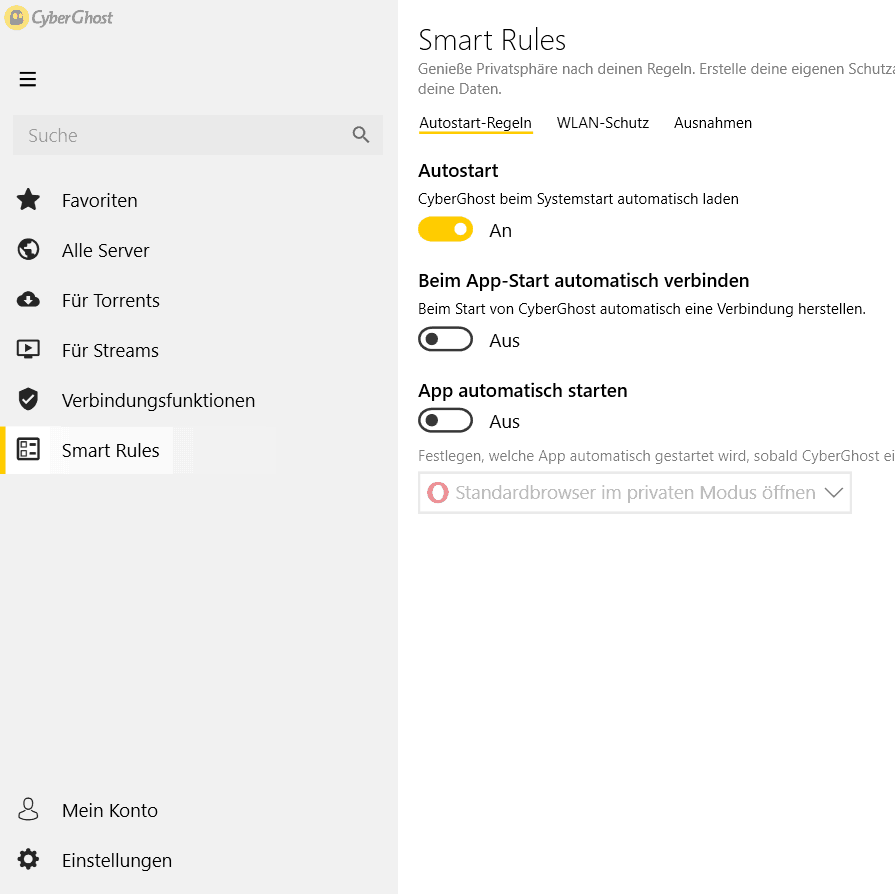This screenshot has height=895, width=895.
Task: Click the CyberGhost logo icon
Action: [16, 18]
